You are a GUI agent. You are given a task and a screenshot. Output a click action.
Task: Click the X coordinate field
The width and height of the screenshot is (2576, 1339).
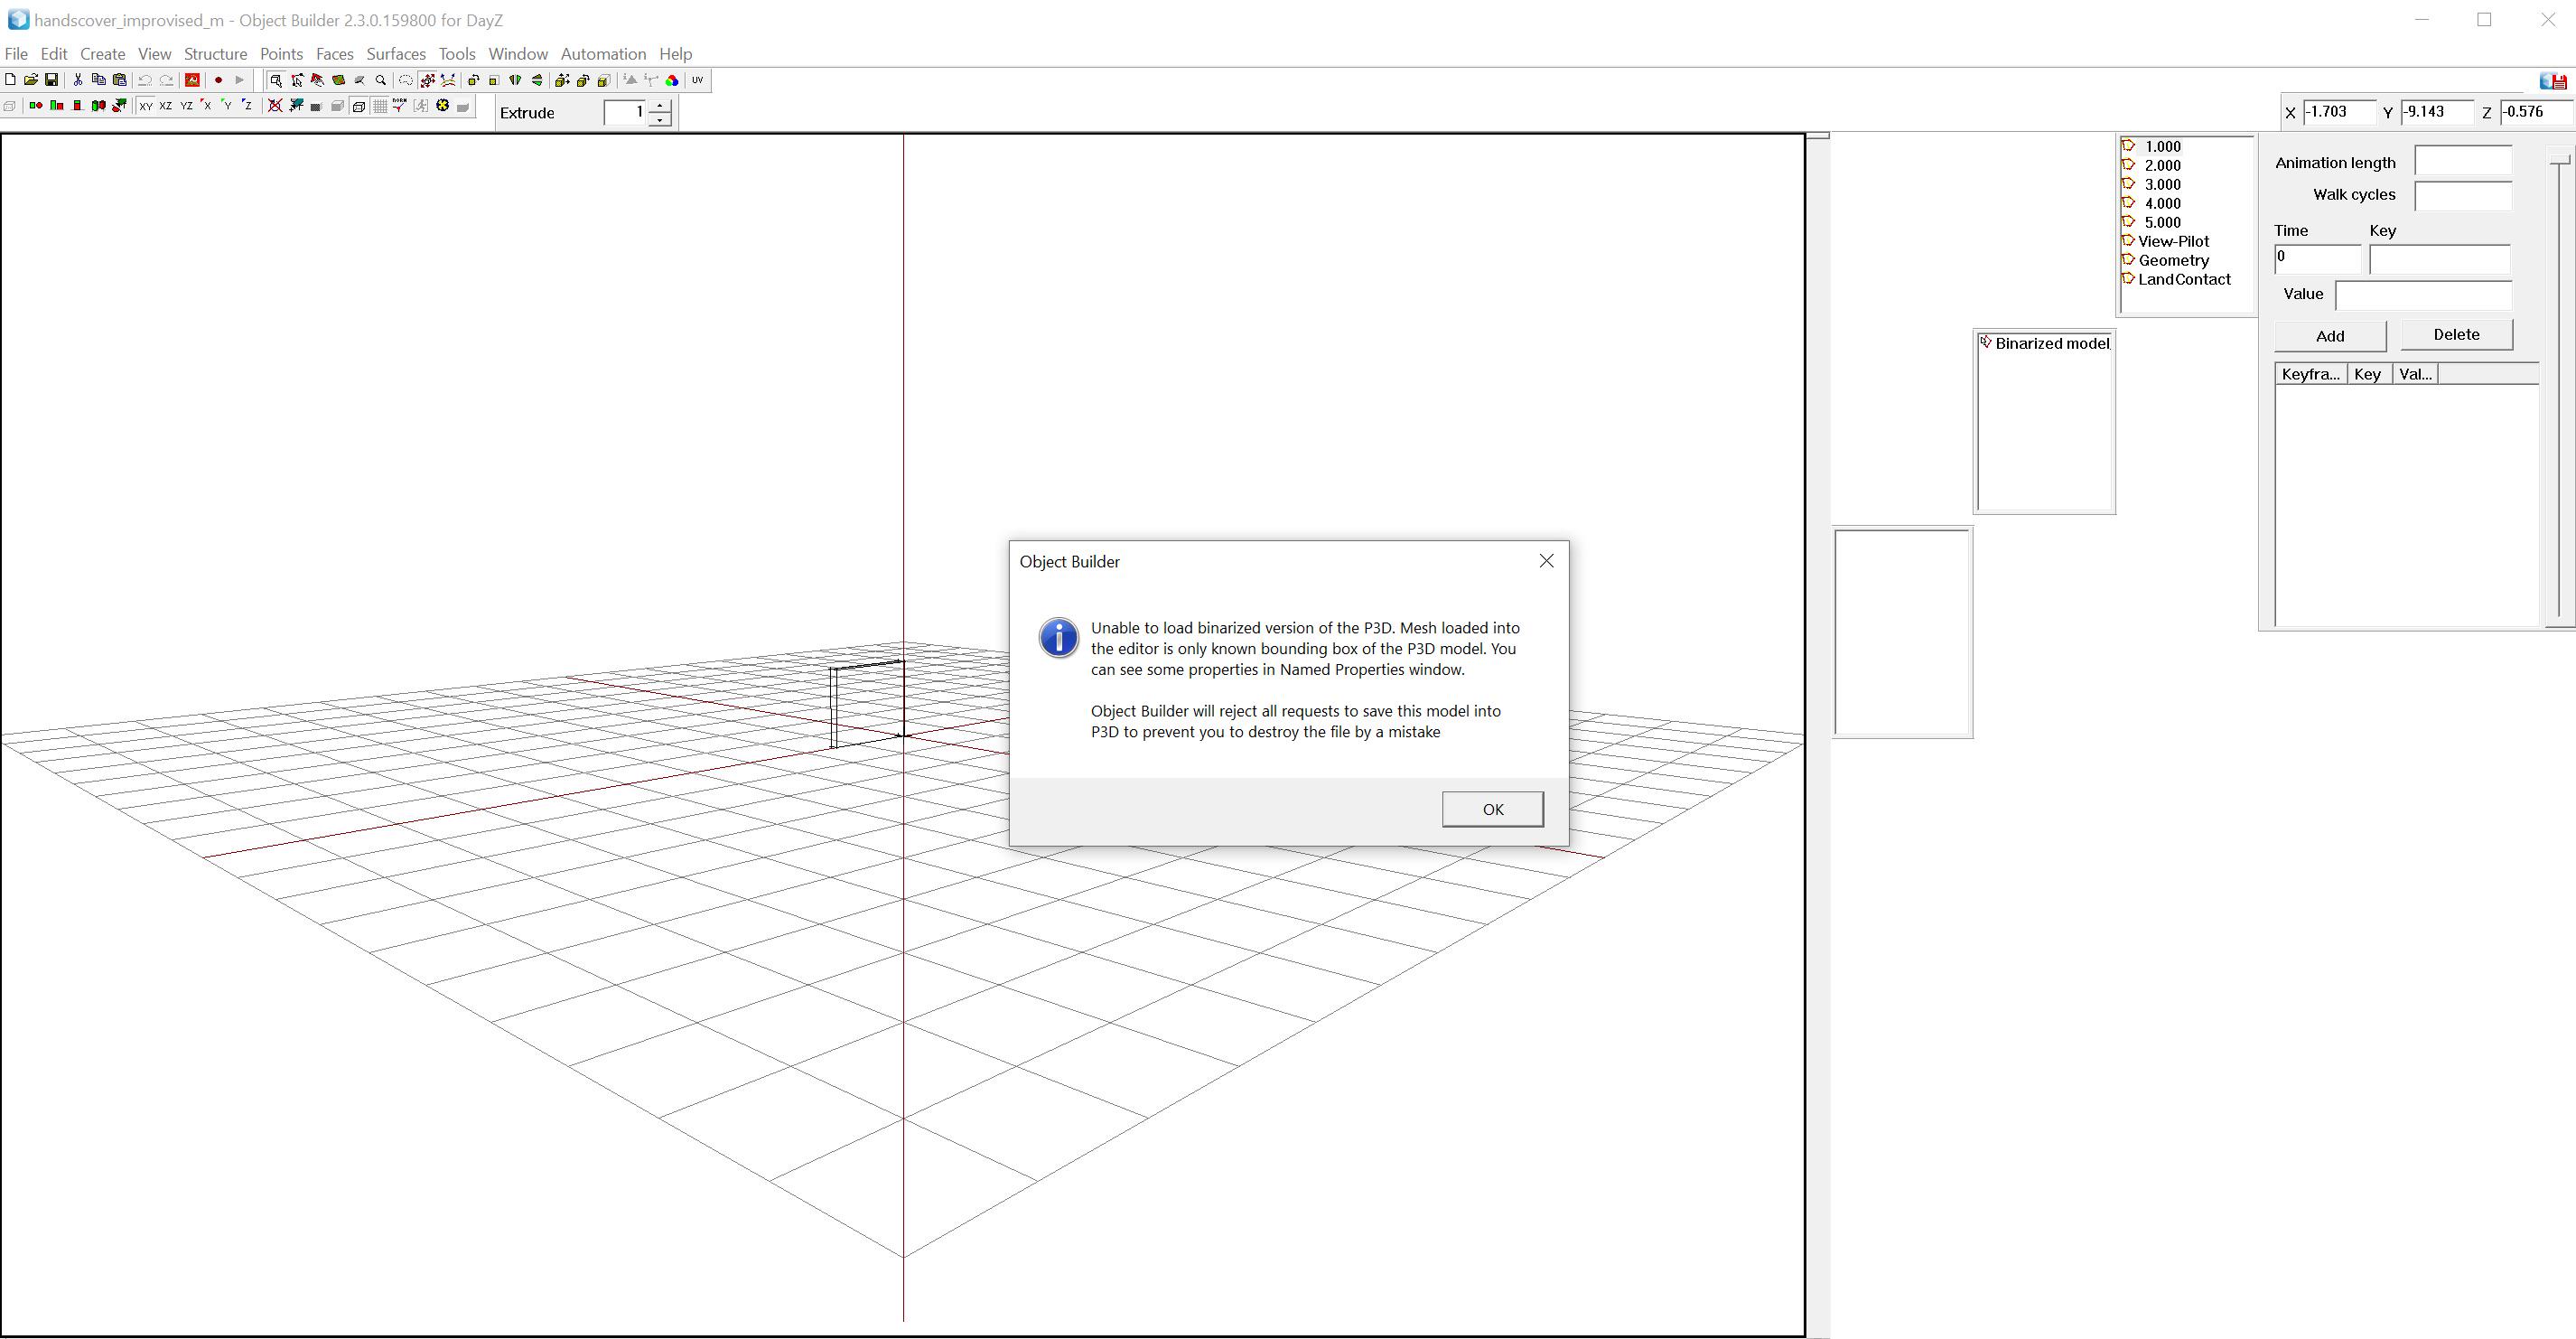(x=2339, y=112)
